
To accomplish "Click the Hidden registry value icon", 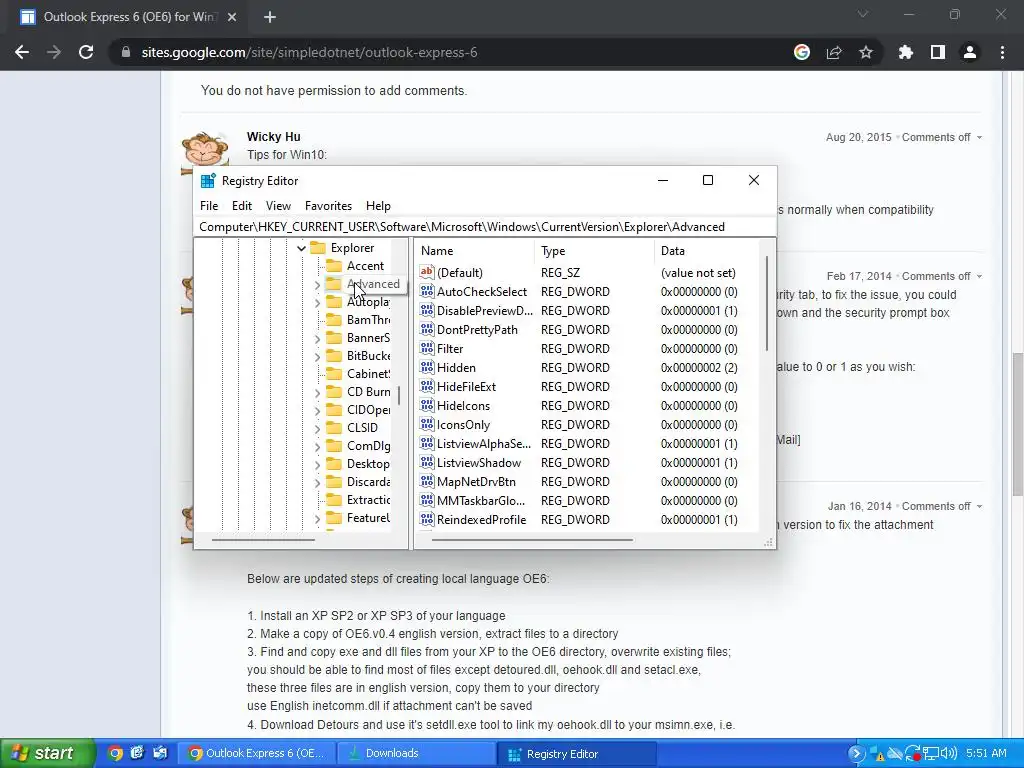I will coord(426,367).
